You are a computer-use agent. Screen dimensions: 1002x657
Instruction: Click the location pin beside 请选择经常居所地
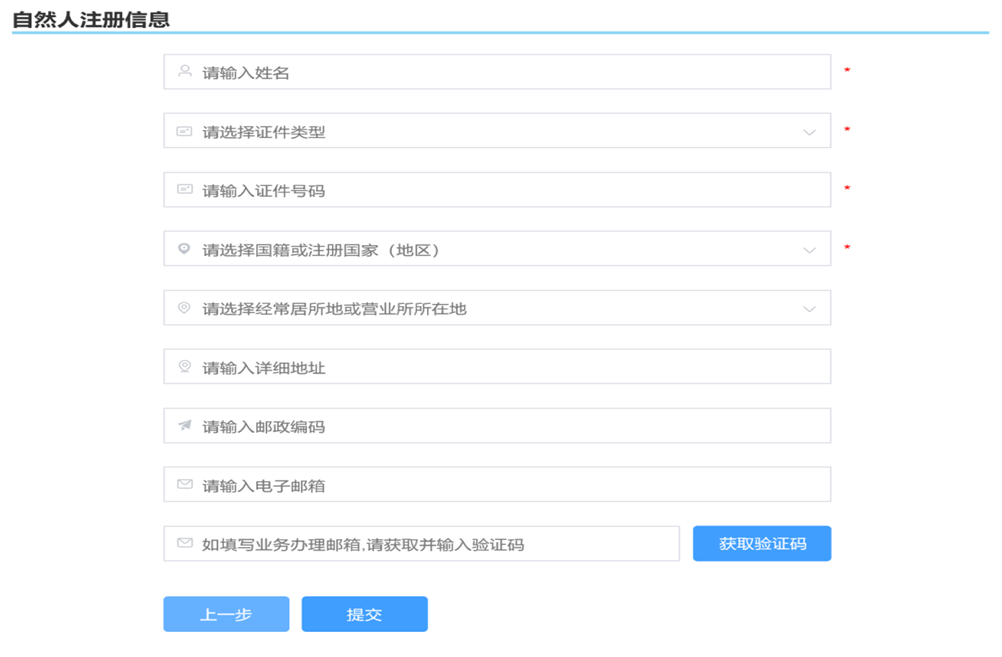pos(184,308)
